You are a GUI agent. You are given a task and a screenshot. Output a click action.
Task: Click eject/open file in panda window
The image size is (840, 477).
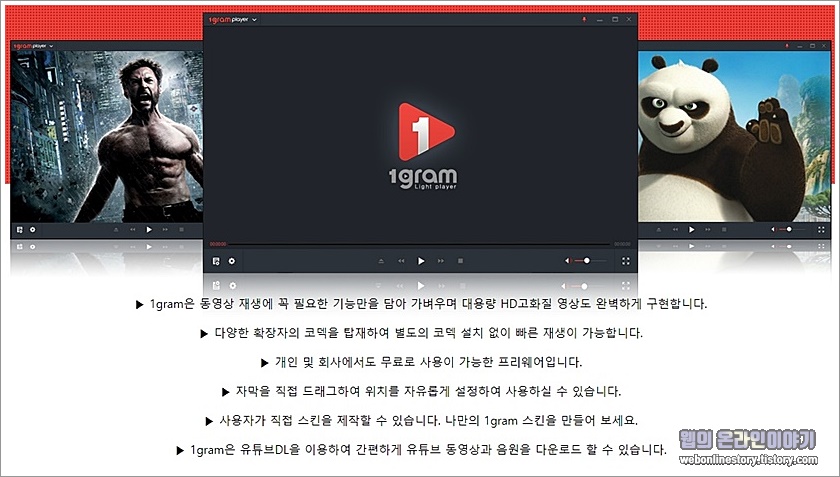coord(658,229)
